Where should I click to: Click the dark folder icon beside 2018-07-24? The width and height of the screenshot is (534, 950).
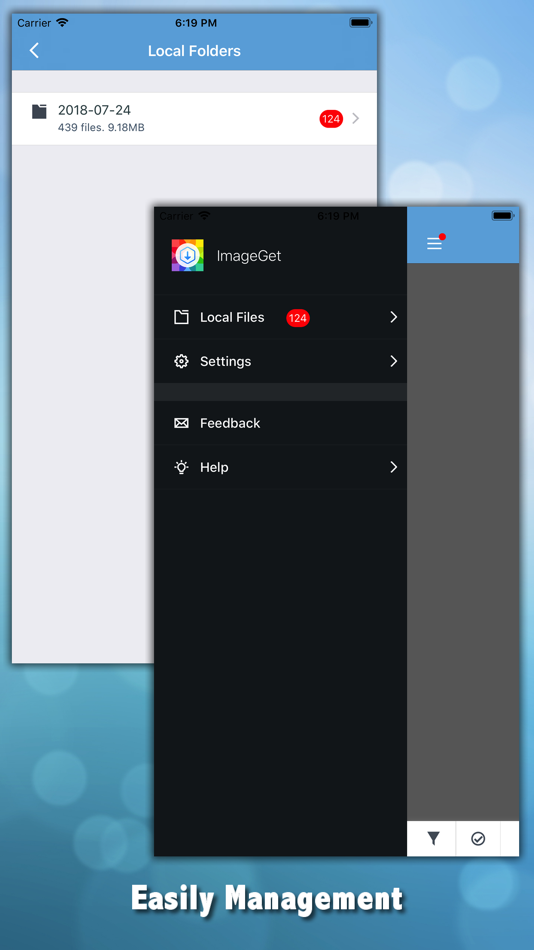39,111
